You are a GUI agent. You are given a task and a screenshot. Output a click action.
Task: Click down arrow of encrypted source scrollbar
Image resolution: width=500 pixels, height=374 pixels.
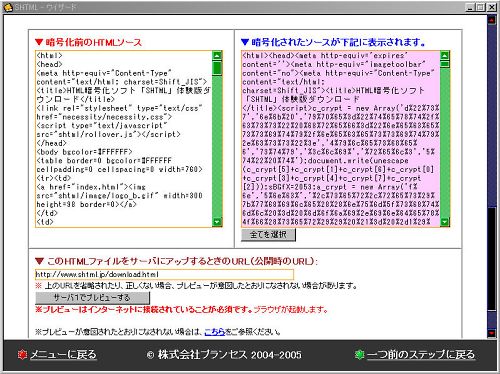tap(445, 222)
